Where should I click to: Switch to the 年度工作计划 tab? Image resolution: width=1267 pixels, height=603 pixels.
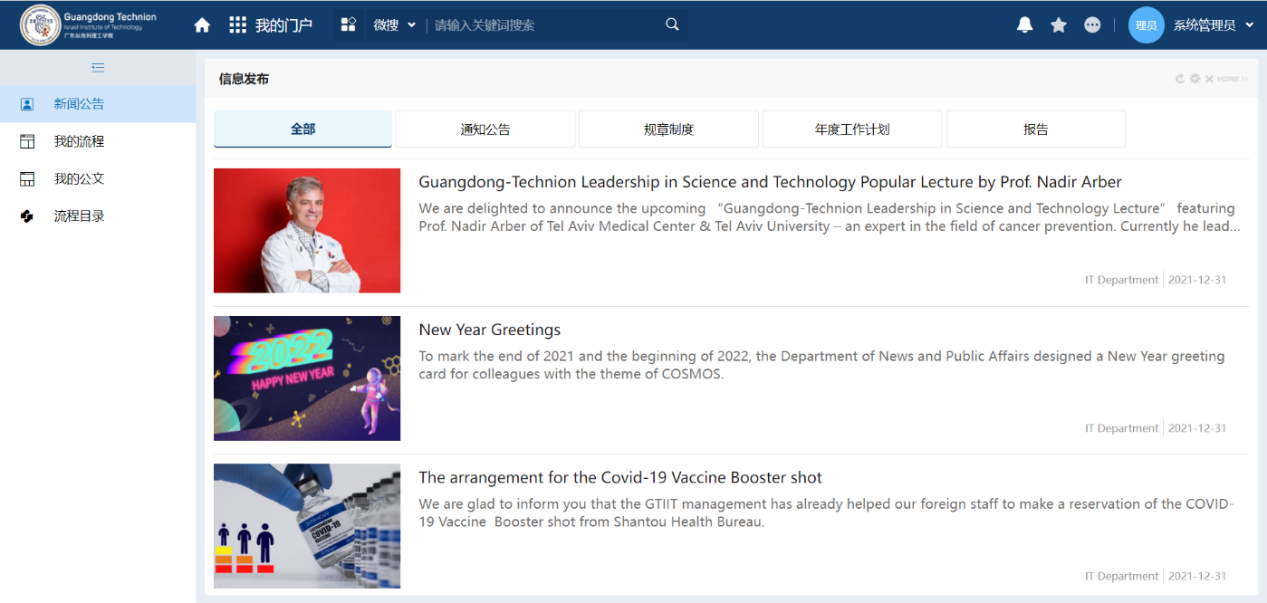(x=852, y=129)
